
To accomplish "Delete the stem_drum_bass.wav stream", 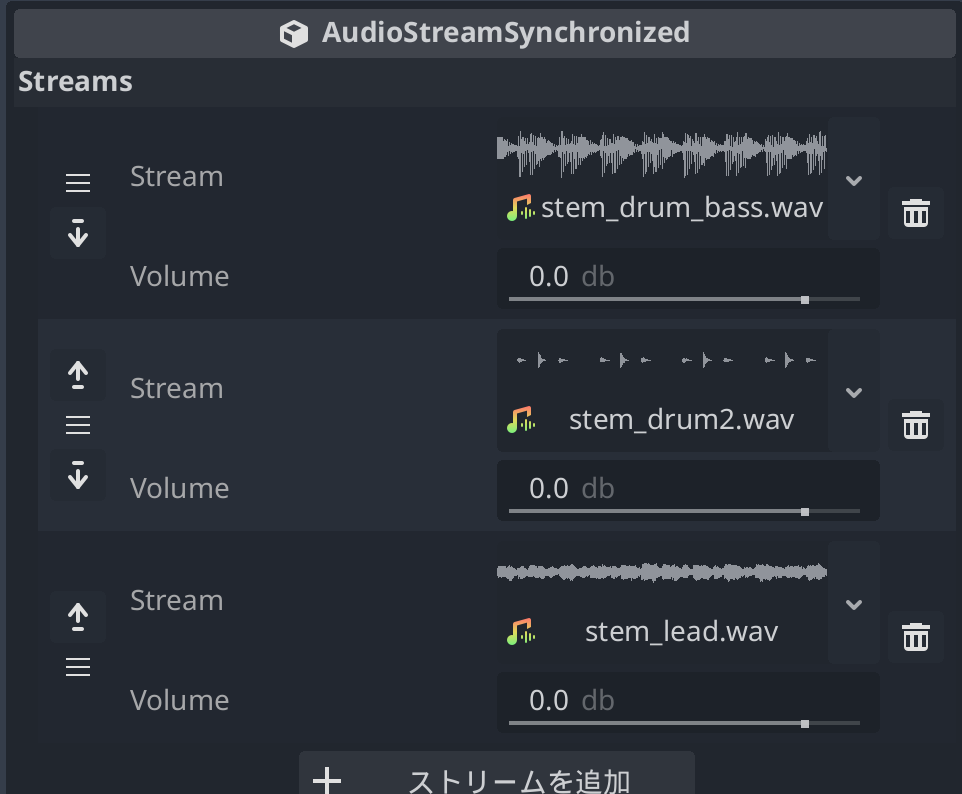I will click(915, 213).
